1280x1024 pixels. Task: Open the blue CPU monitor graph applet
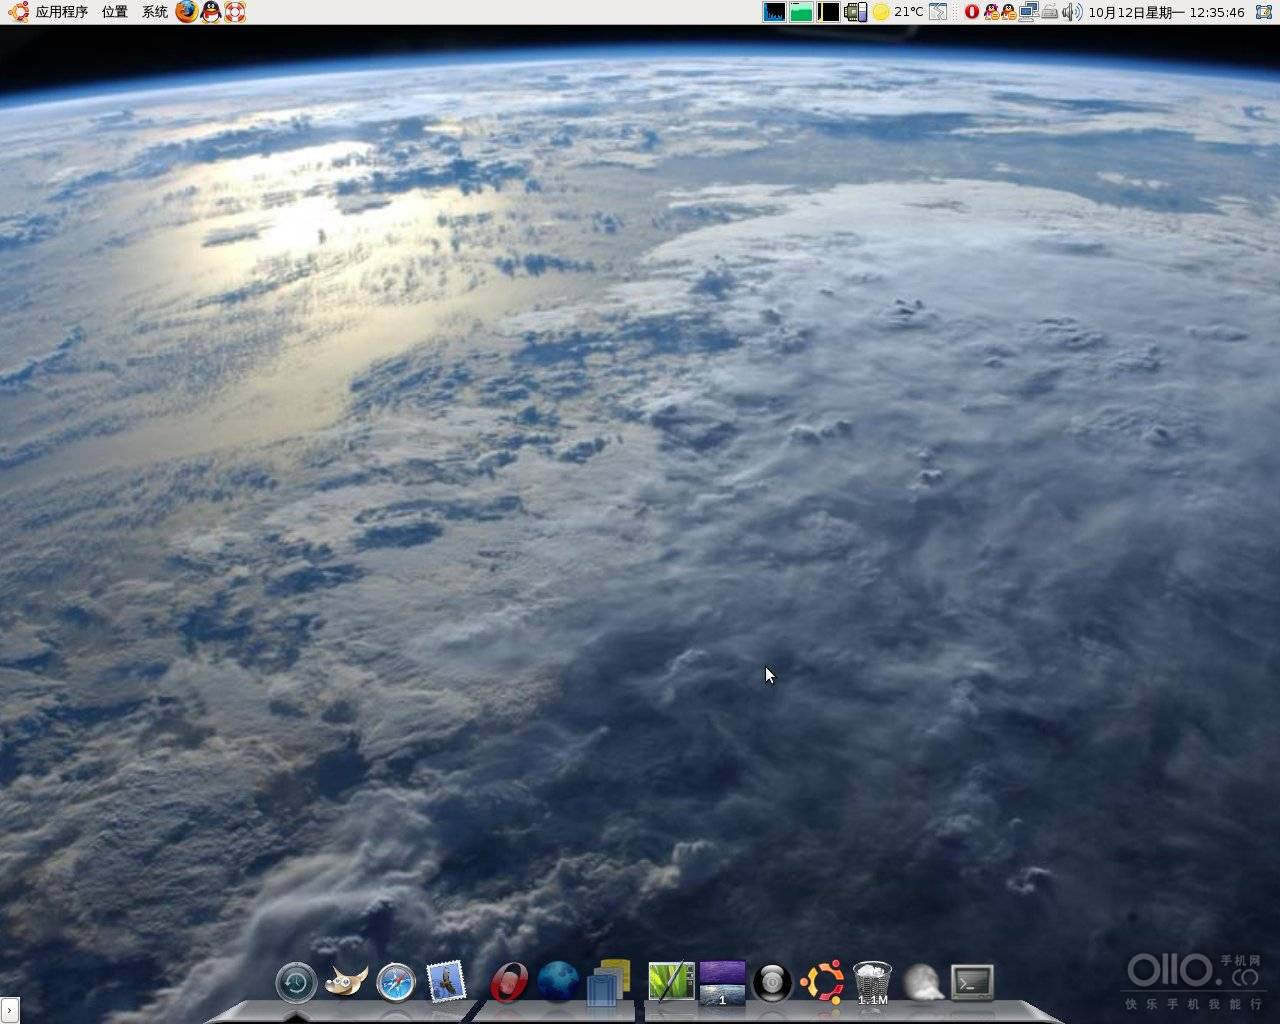click(x=775, y=12)
